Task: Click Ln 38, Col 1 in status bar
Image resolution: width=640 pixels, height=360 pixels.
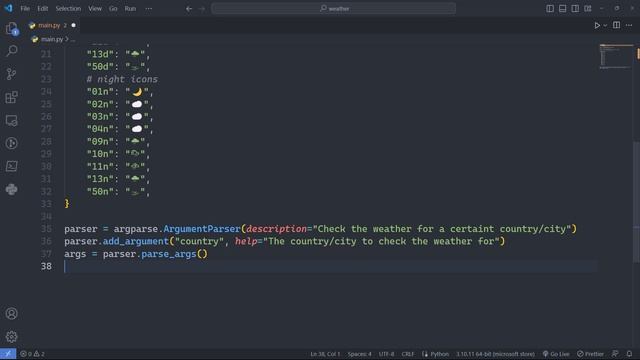Action: 325,354
